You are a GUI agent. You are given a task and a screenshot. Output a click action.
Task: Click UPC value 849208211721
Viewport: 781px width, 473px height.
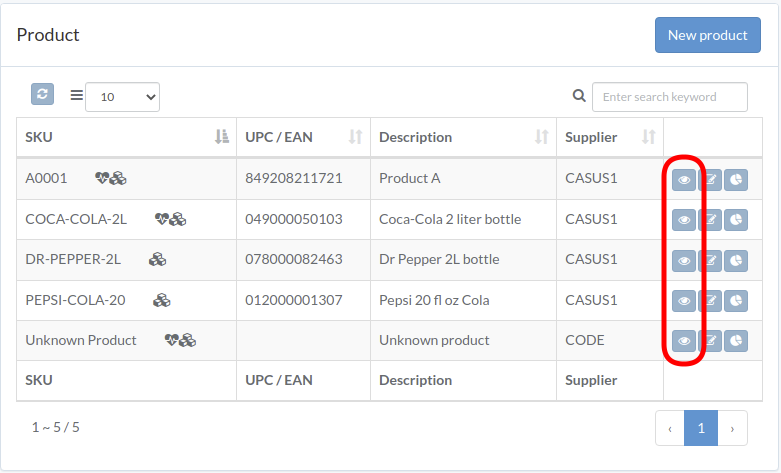point(294,178)
